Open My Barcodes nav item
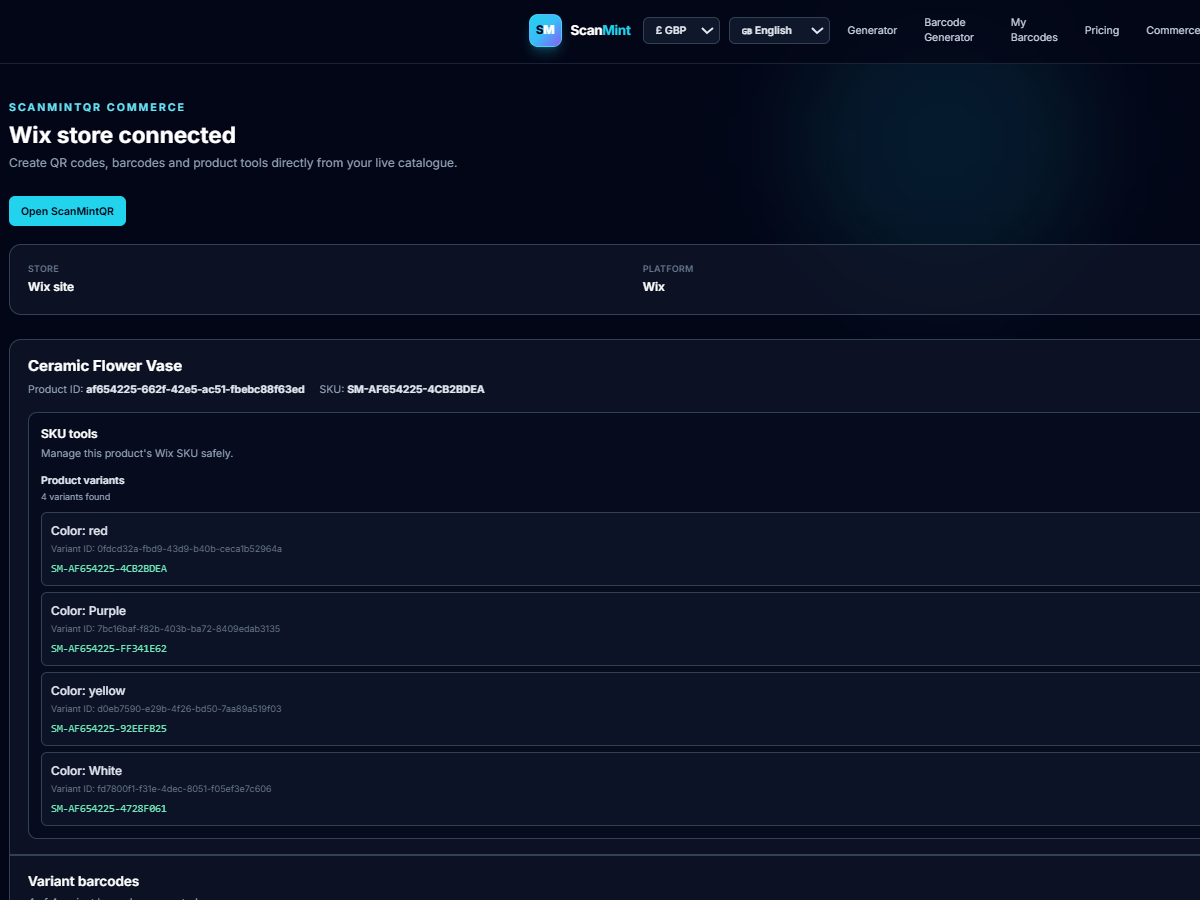Image resolution: width=1200 pixels, height=900 pixels. pos(1034,30)
